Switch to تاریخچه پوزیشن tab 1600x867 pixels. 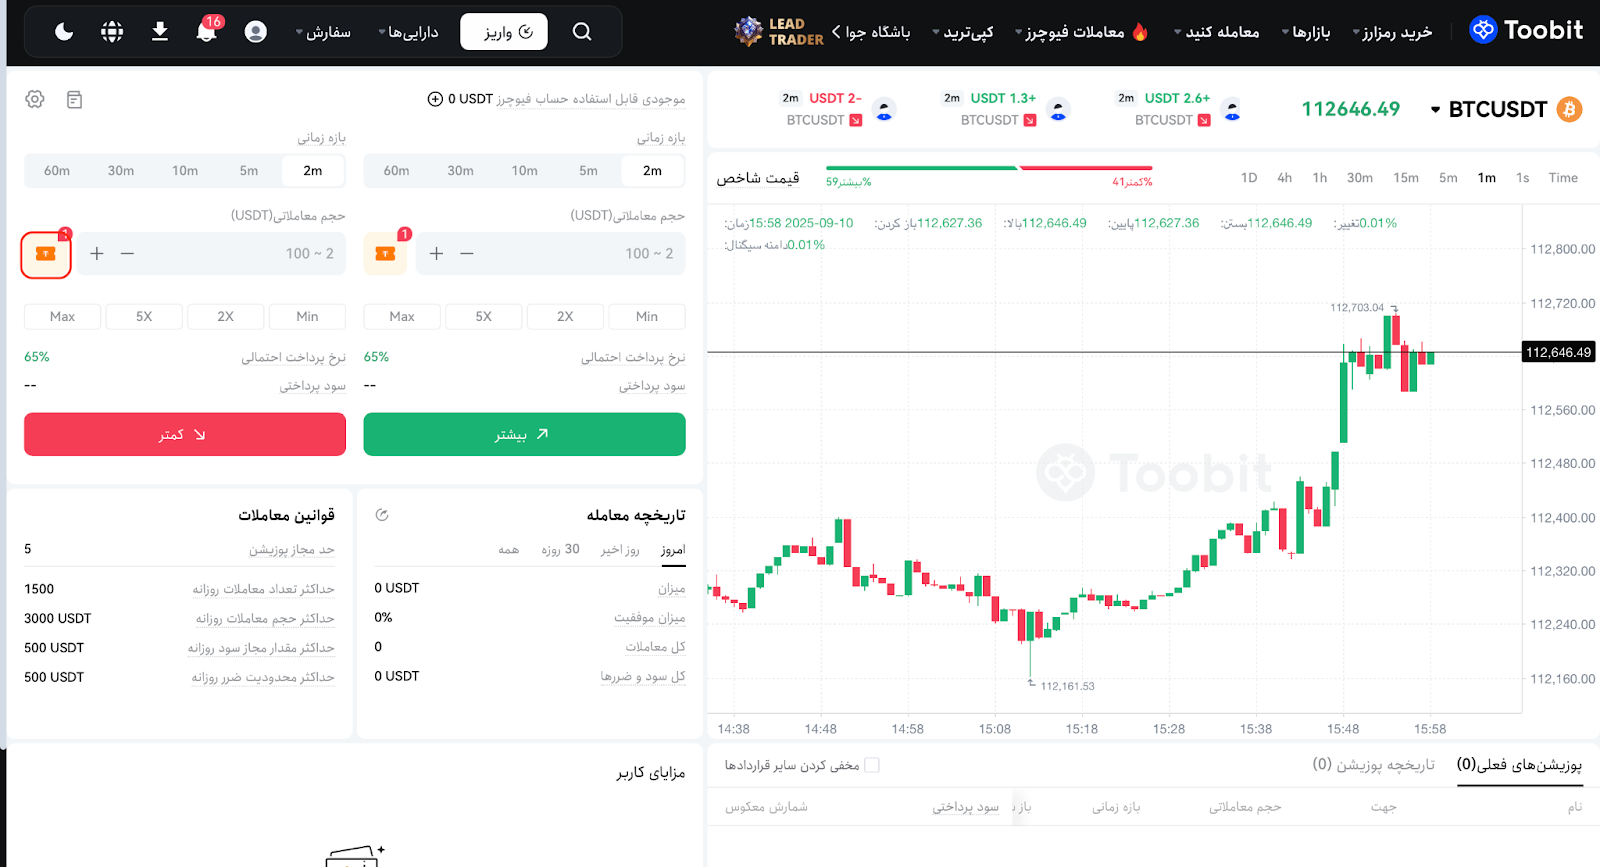click(1374, 765)
